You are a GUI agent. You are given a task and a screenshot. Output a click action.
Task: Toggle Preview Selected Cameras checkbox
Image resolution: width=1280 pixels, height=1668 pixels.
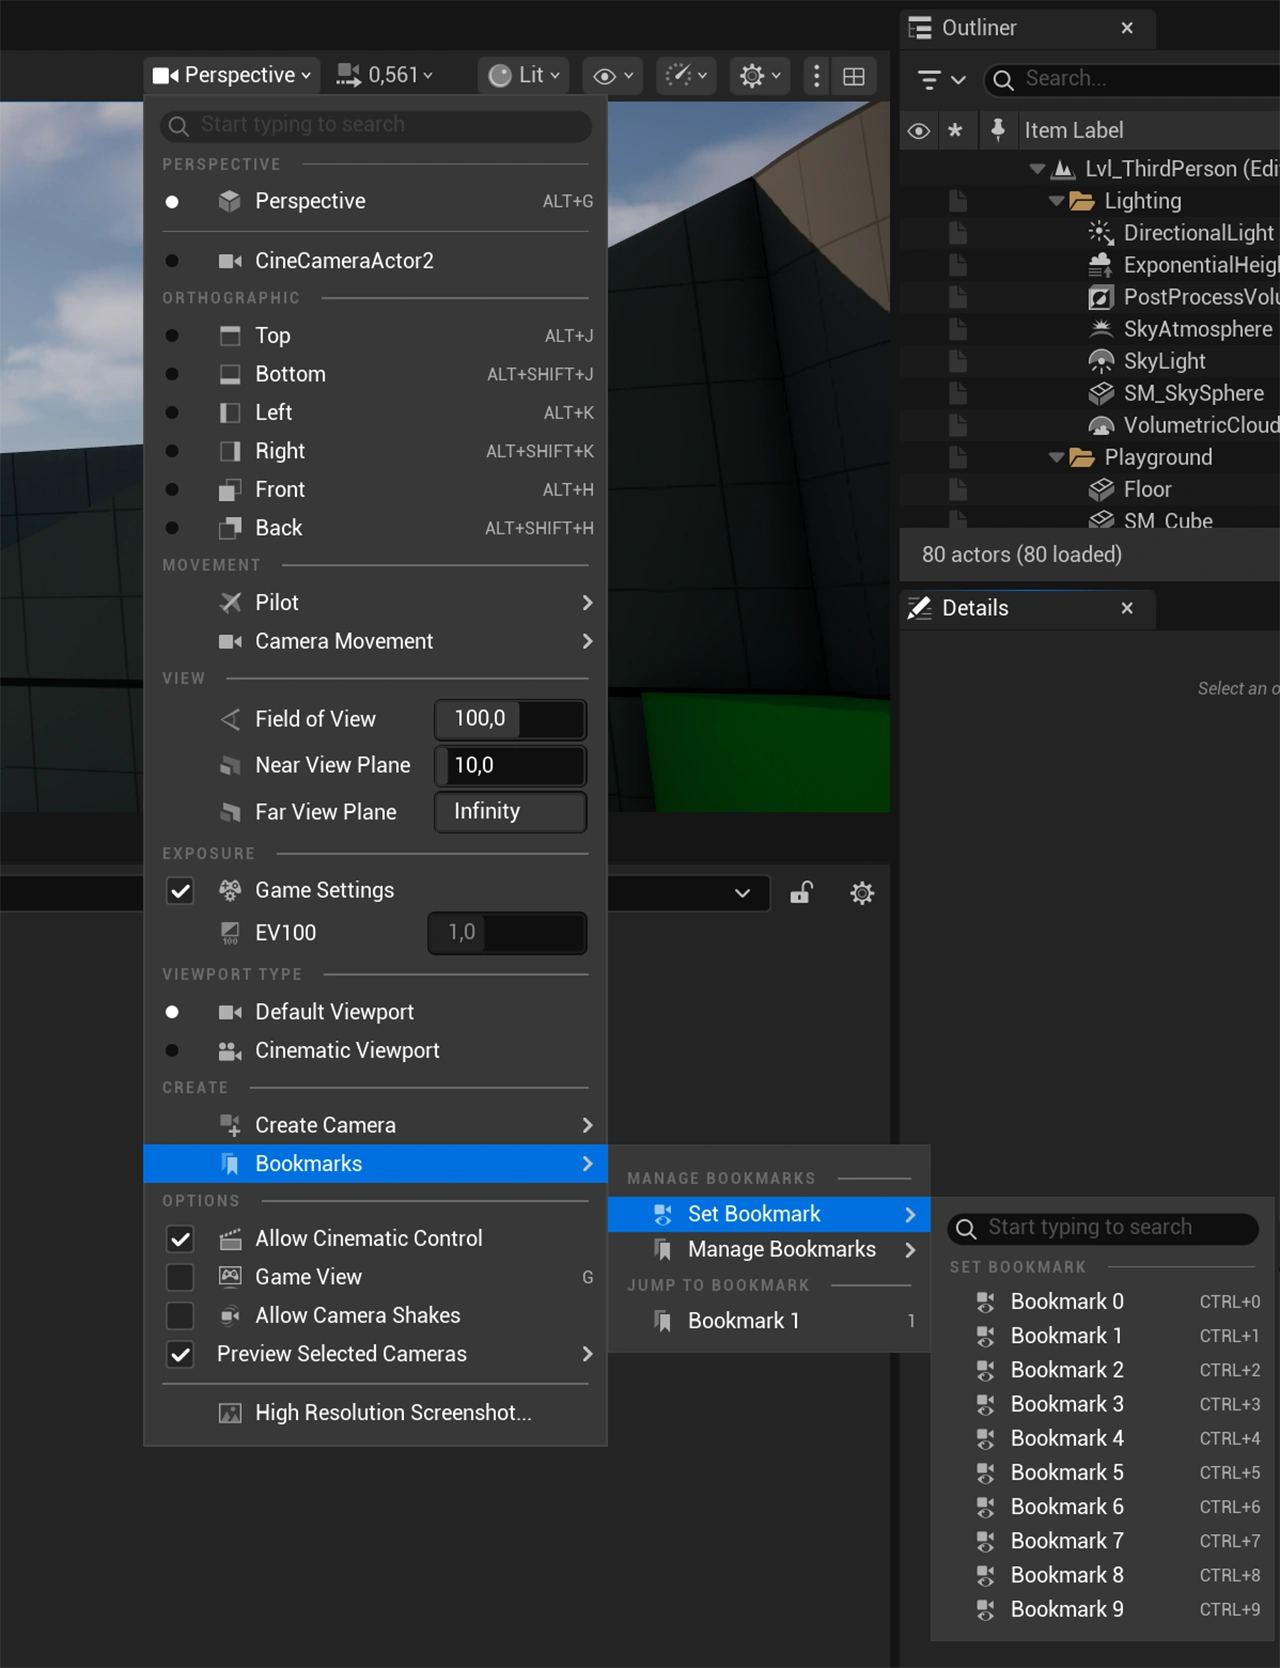(x=180, y=1355)
